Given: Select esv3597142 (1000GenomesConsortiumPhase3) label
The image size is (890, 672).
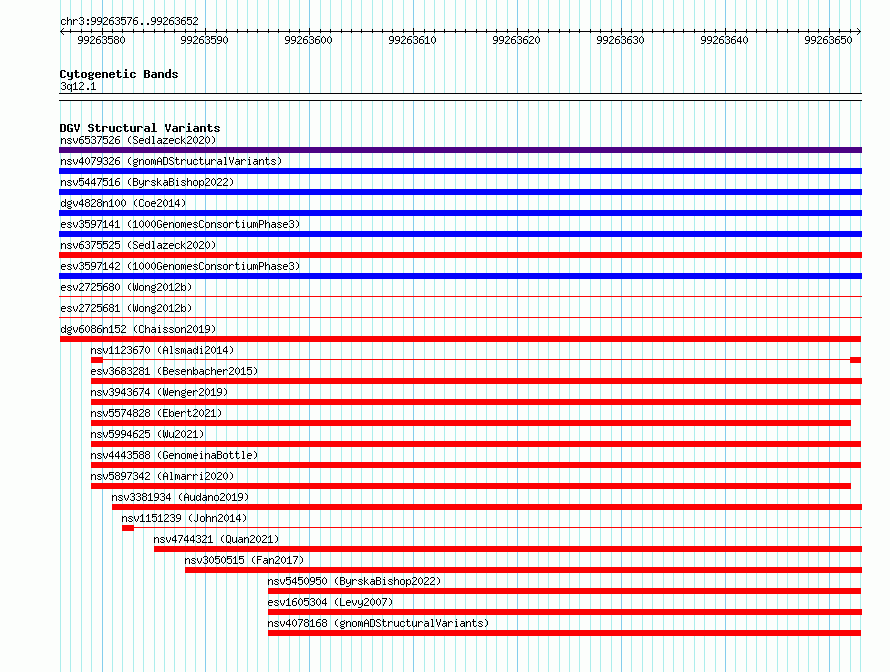Looking at the screenshot, I should pyautogui.click(x=180, y=266).
